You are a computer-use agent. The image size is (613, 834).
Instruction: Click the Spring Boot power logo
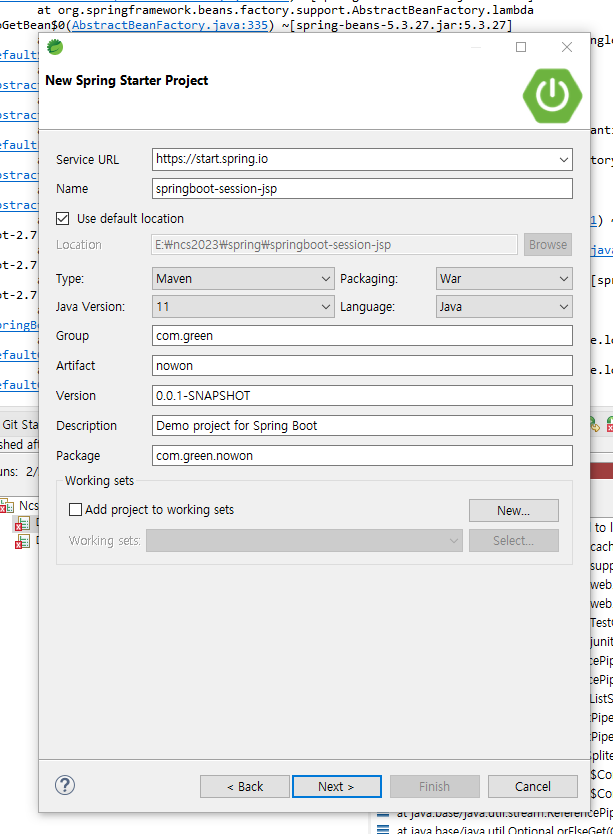(552, 96)
